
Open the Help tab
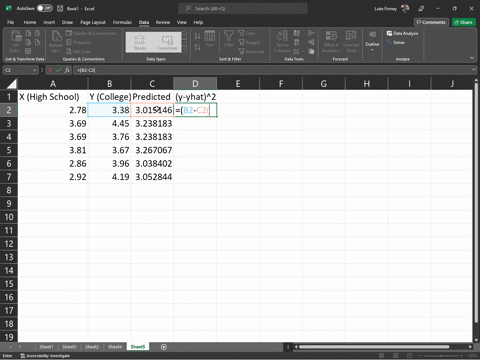click(x=198, y=22)
